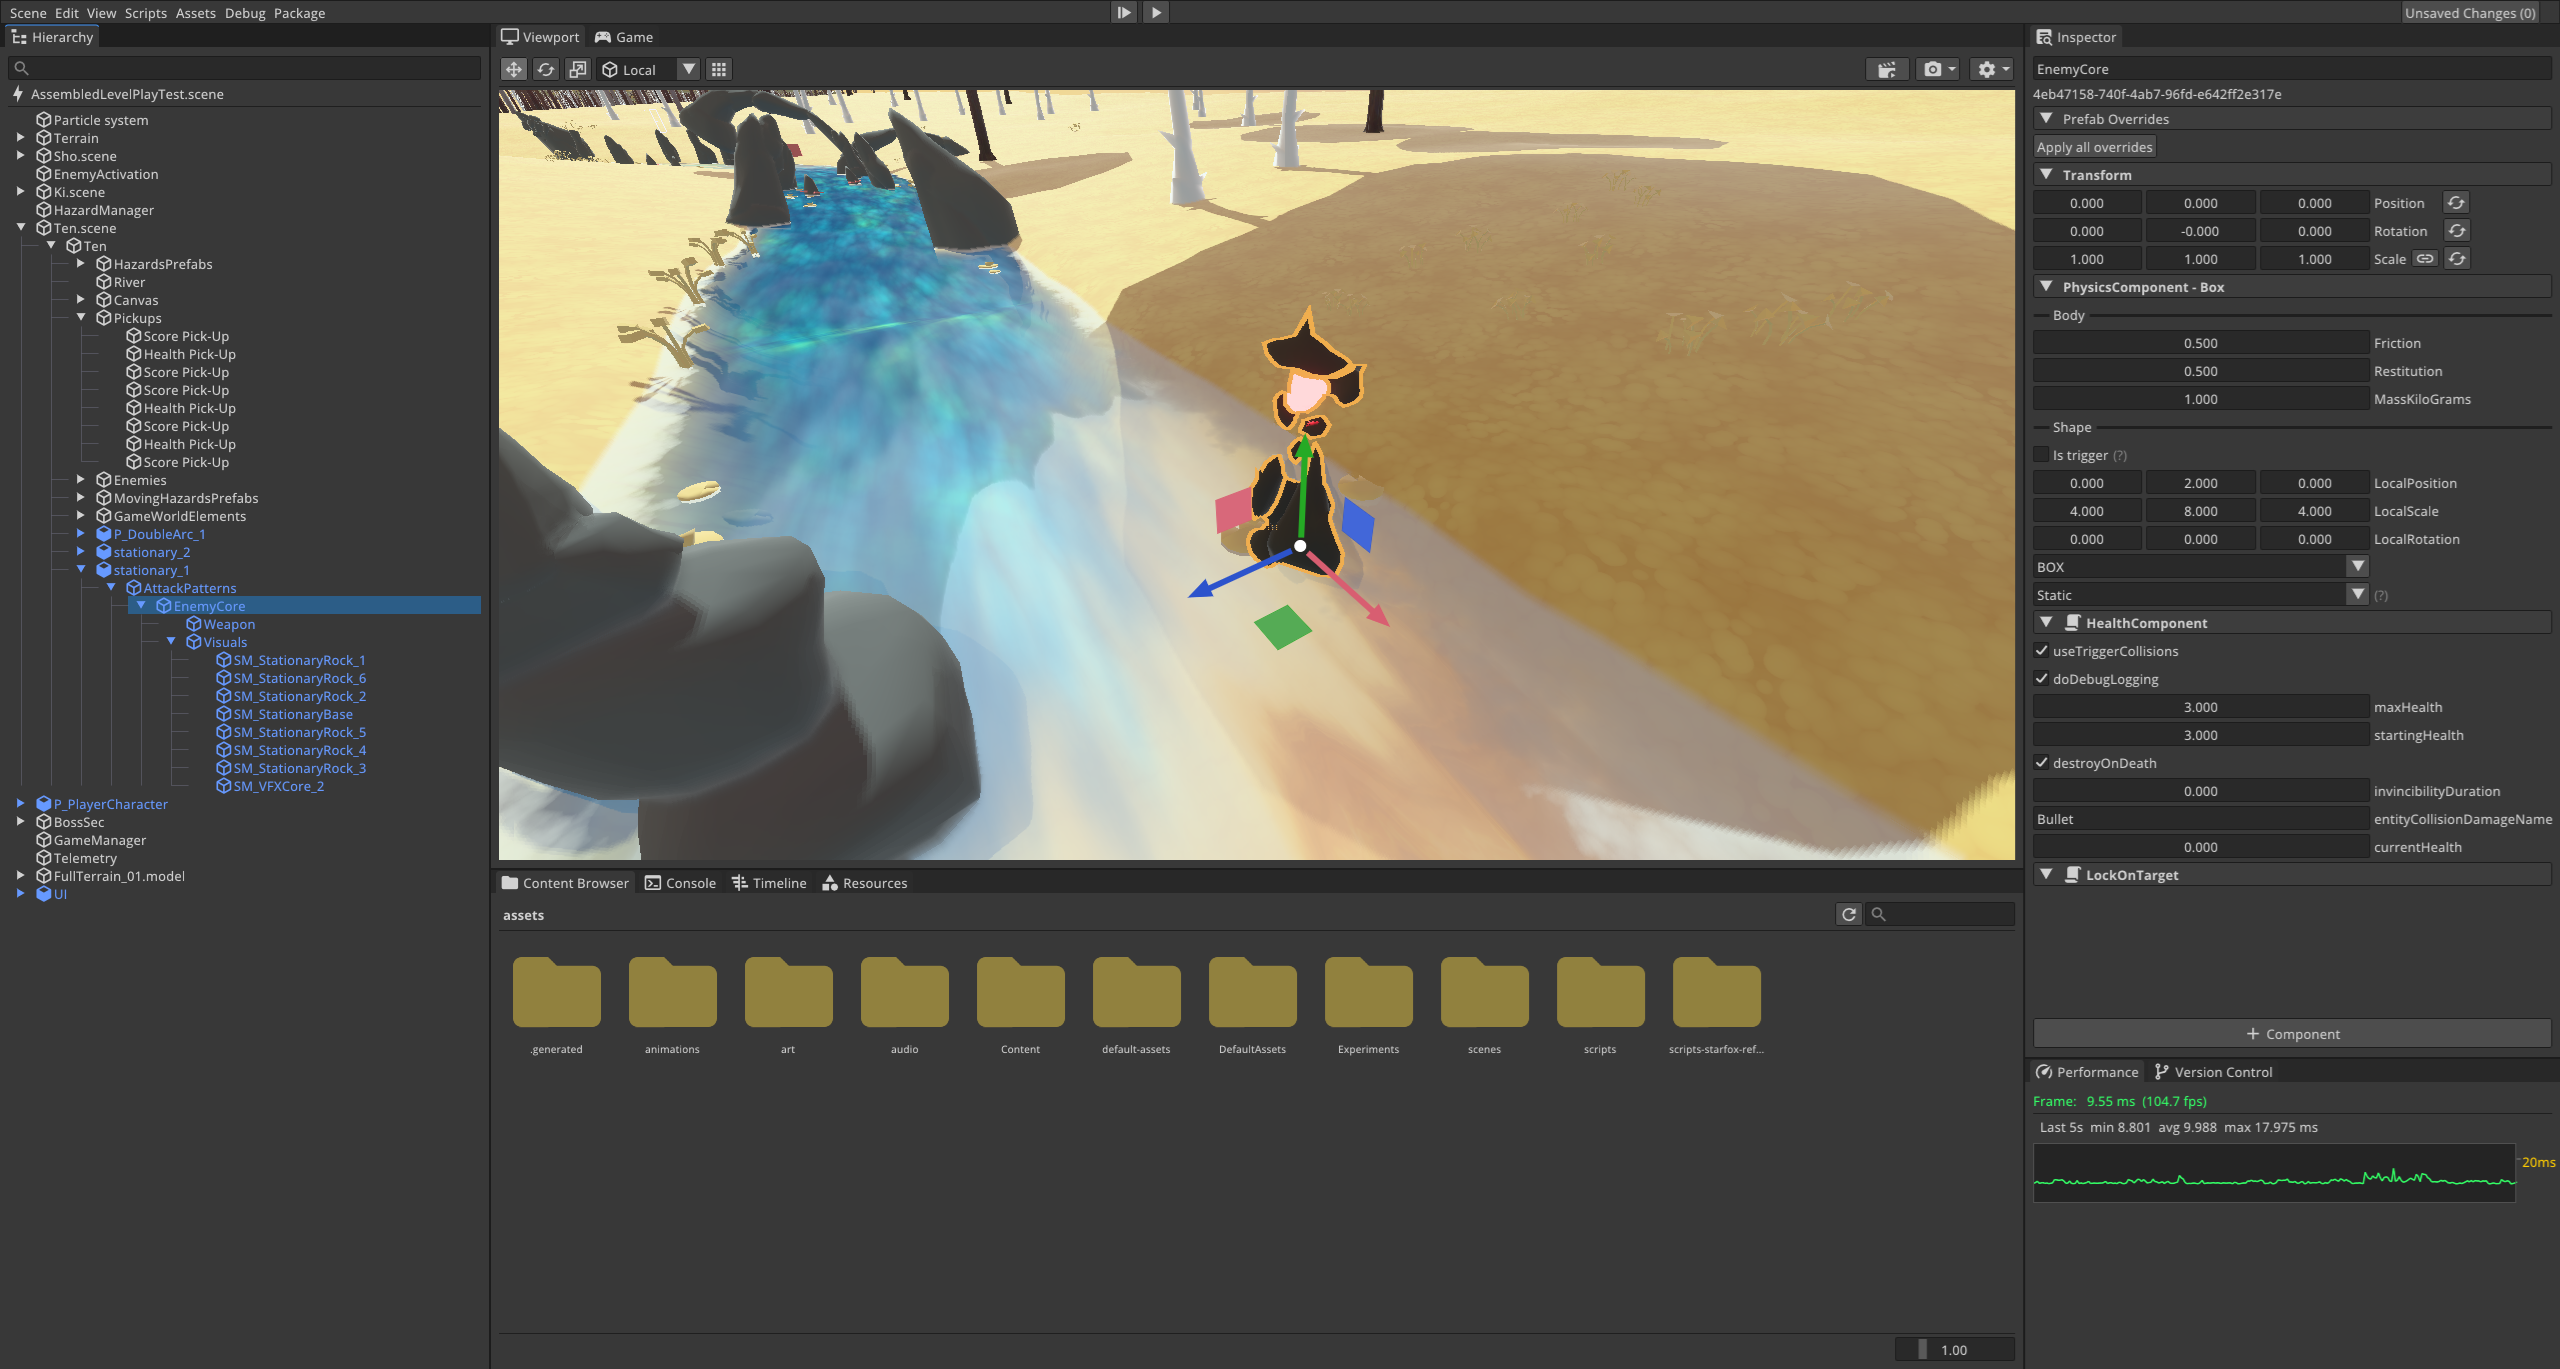This screenshot has height=1369, width=2560.
Task: Refresh the Content Browser assets
Action: tap(1849, 914)
